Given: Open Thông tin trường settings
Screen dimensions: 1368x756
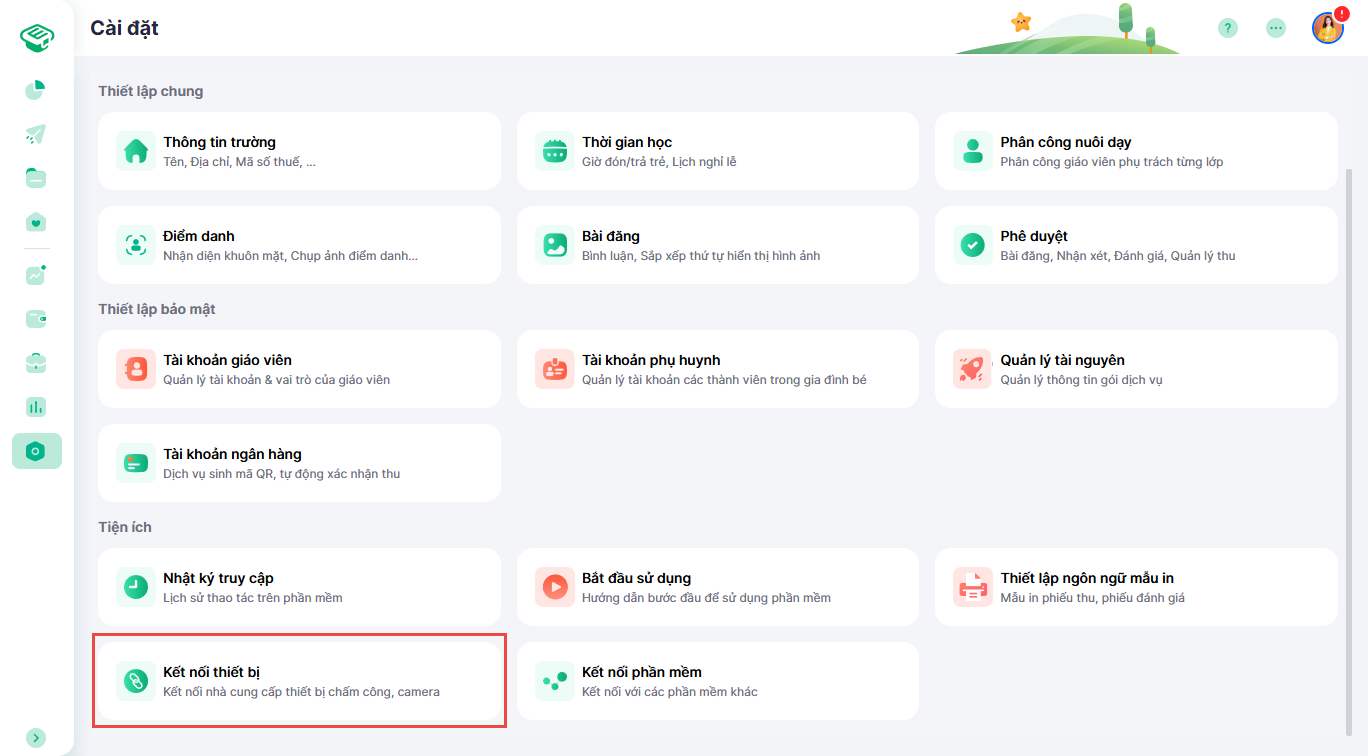Looking at the screenshot, I should click(299, 151).
